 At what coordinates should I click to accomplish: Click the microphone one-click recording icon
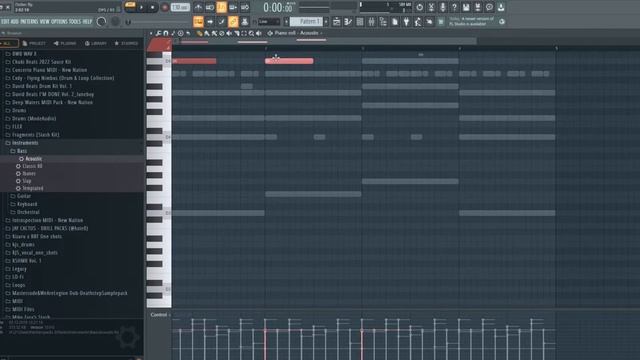click(x=442, y=7)
